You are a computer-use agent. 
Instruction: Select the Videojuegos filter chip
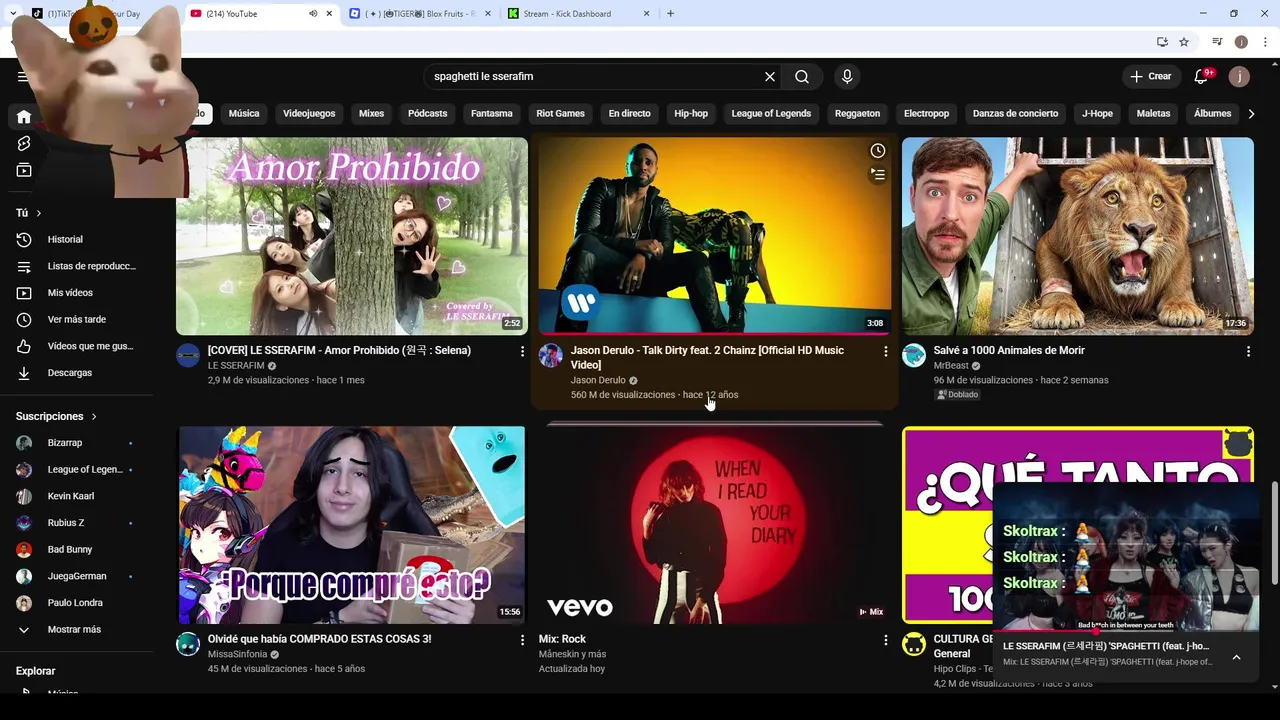[x=309, y=114]
